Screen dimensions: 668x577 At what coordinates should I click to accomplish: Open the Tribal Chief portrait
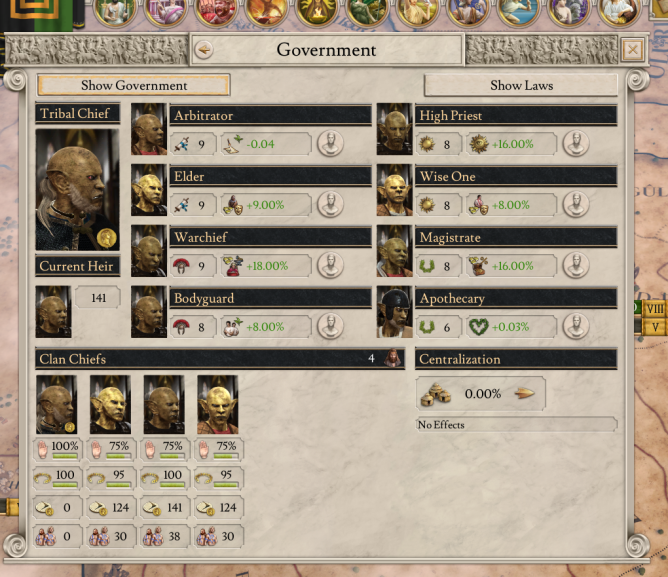click(x=77, y=190)
